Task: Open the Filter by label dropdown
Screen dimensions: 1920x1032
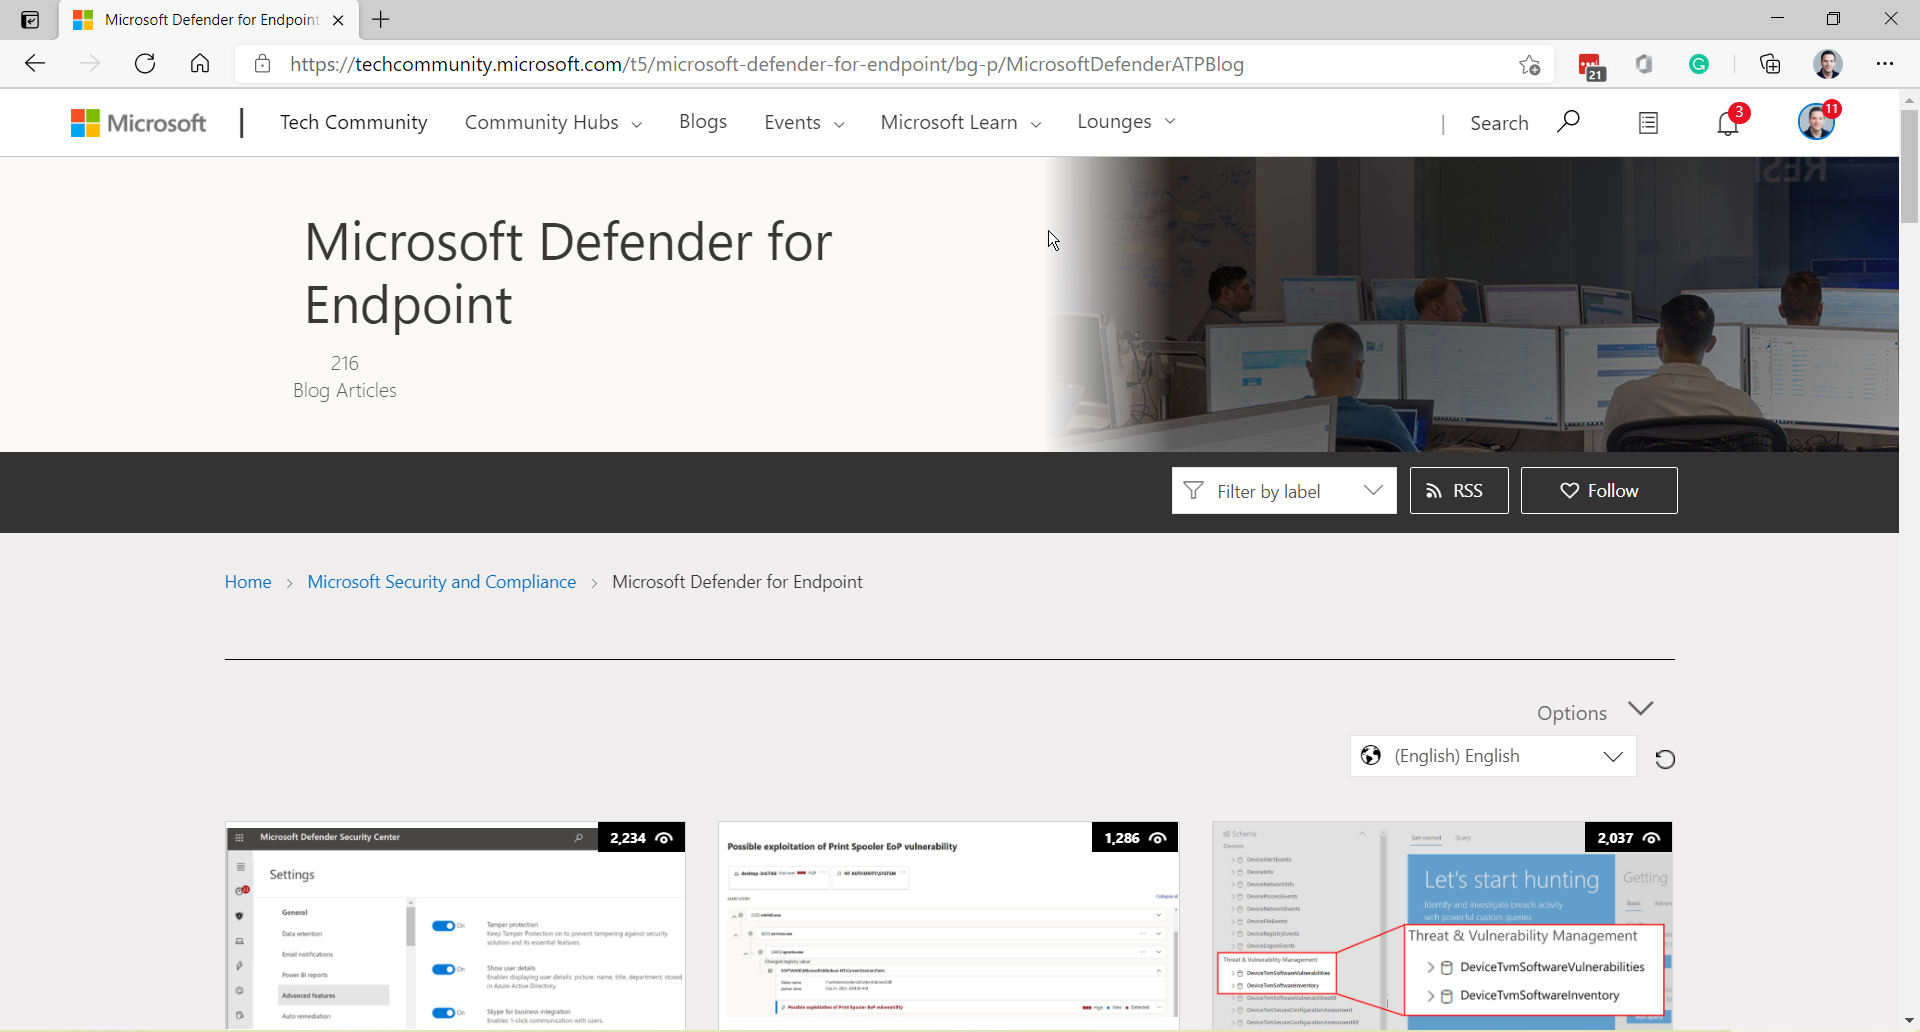Action: point(1284,490)
